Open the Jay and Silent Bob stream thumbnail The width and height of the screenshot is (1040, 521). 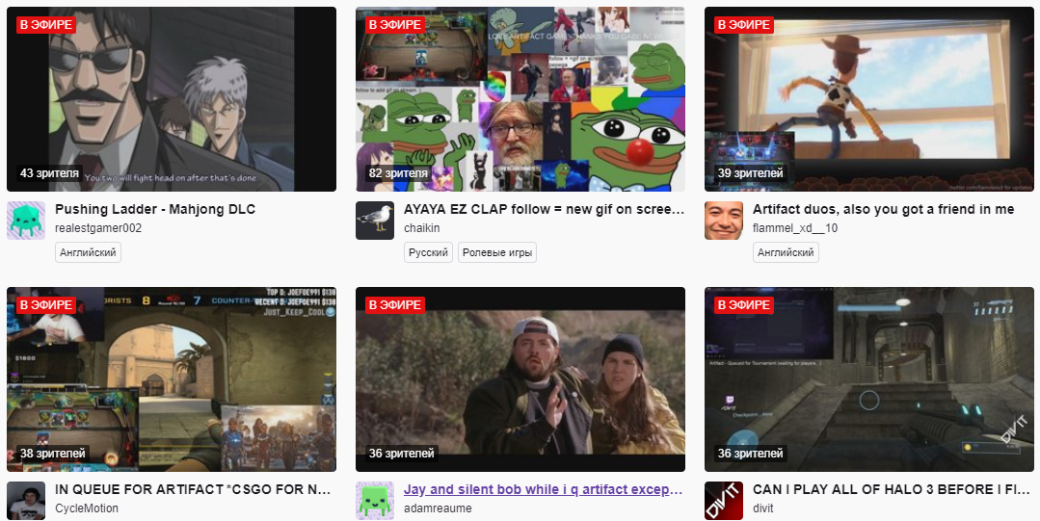[520, 380]
